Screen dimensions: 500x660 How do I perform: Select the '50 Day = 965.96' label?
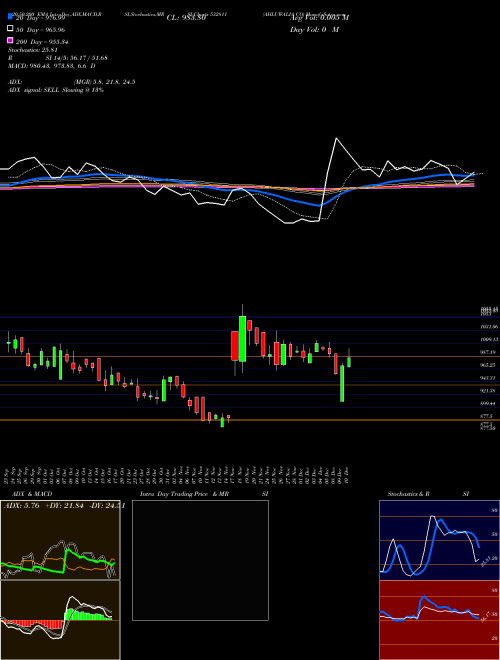click(40, 30)
